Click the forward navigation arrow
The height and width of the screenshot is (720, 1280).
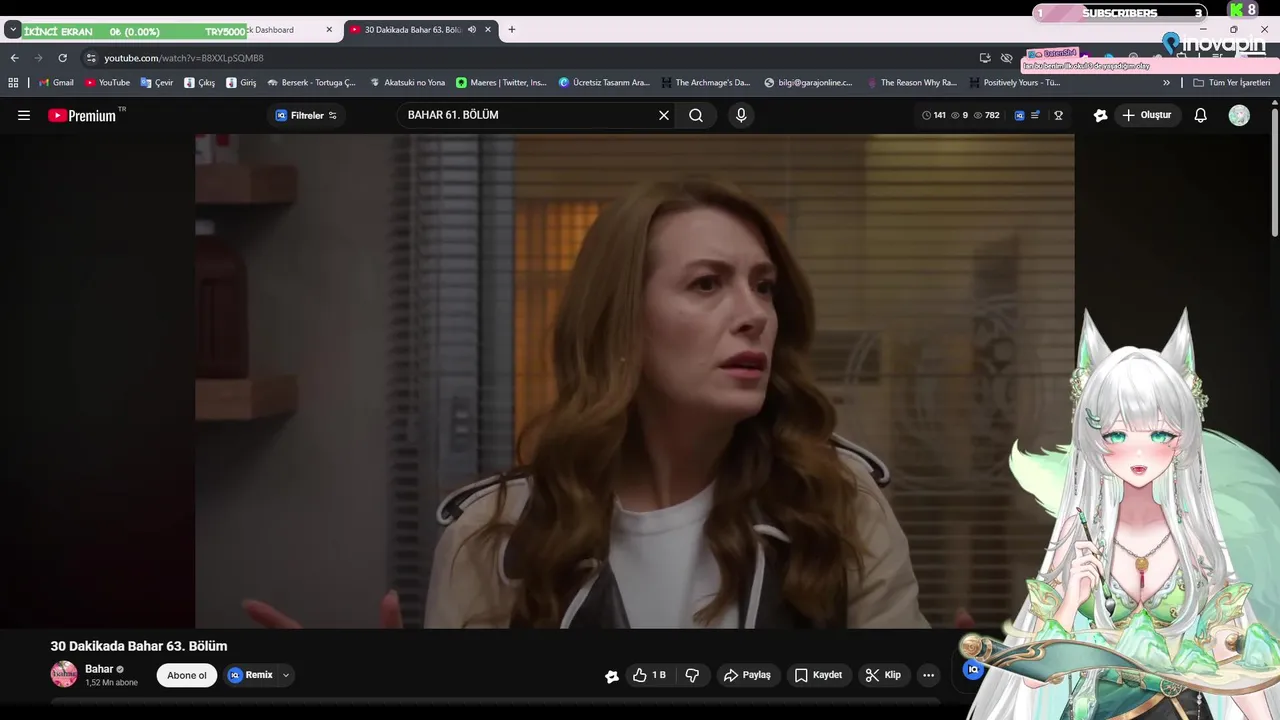tap(38, 58)
